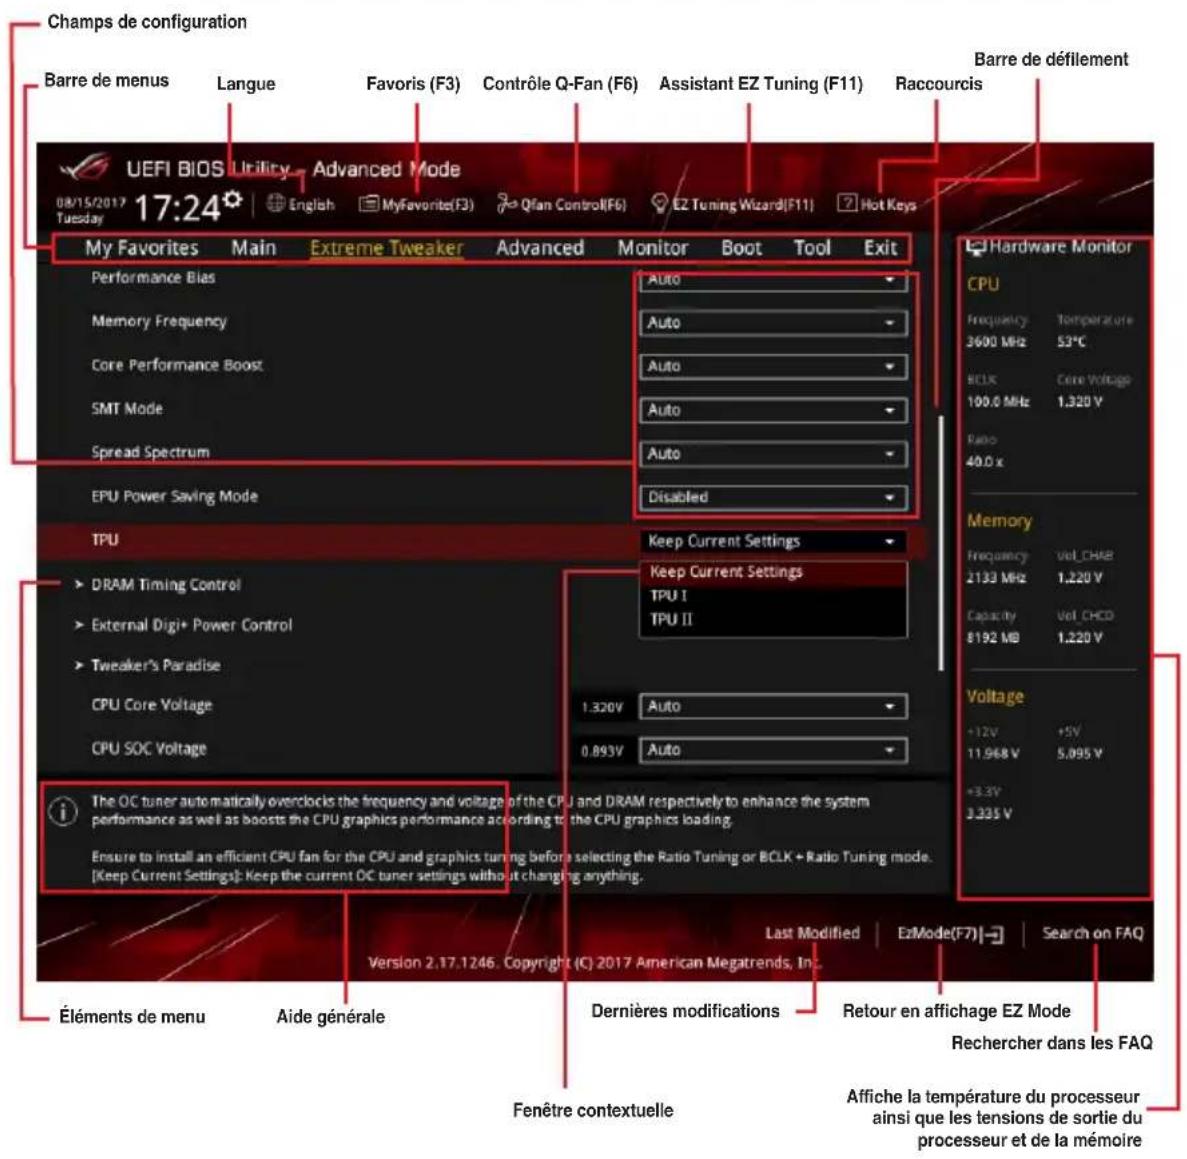1187x1159 pixels.
Task: Click the 17:24 clock display
Action: (177, 207)
